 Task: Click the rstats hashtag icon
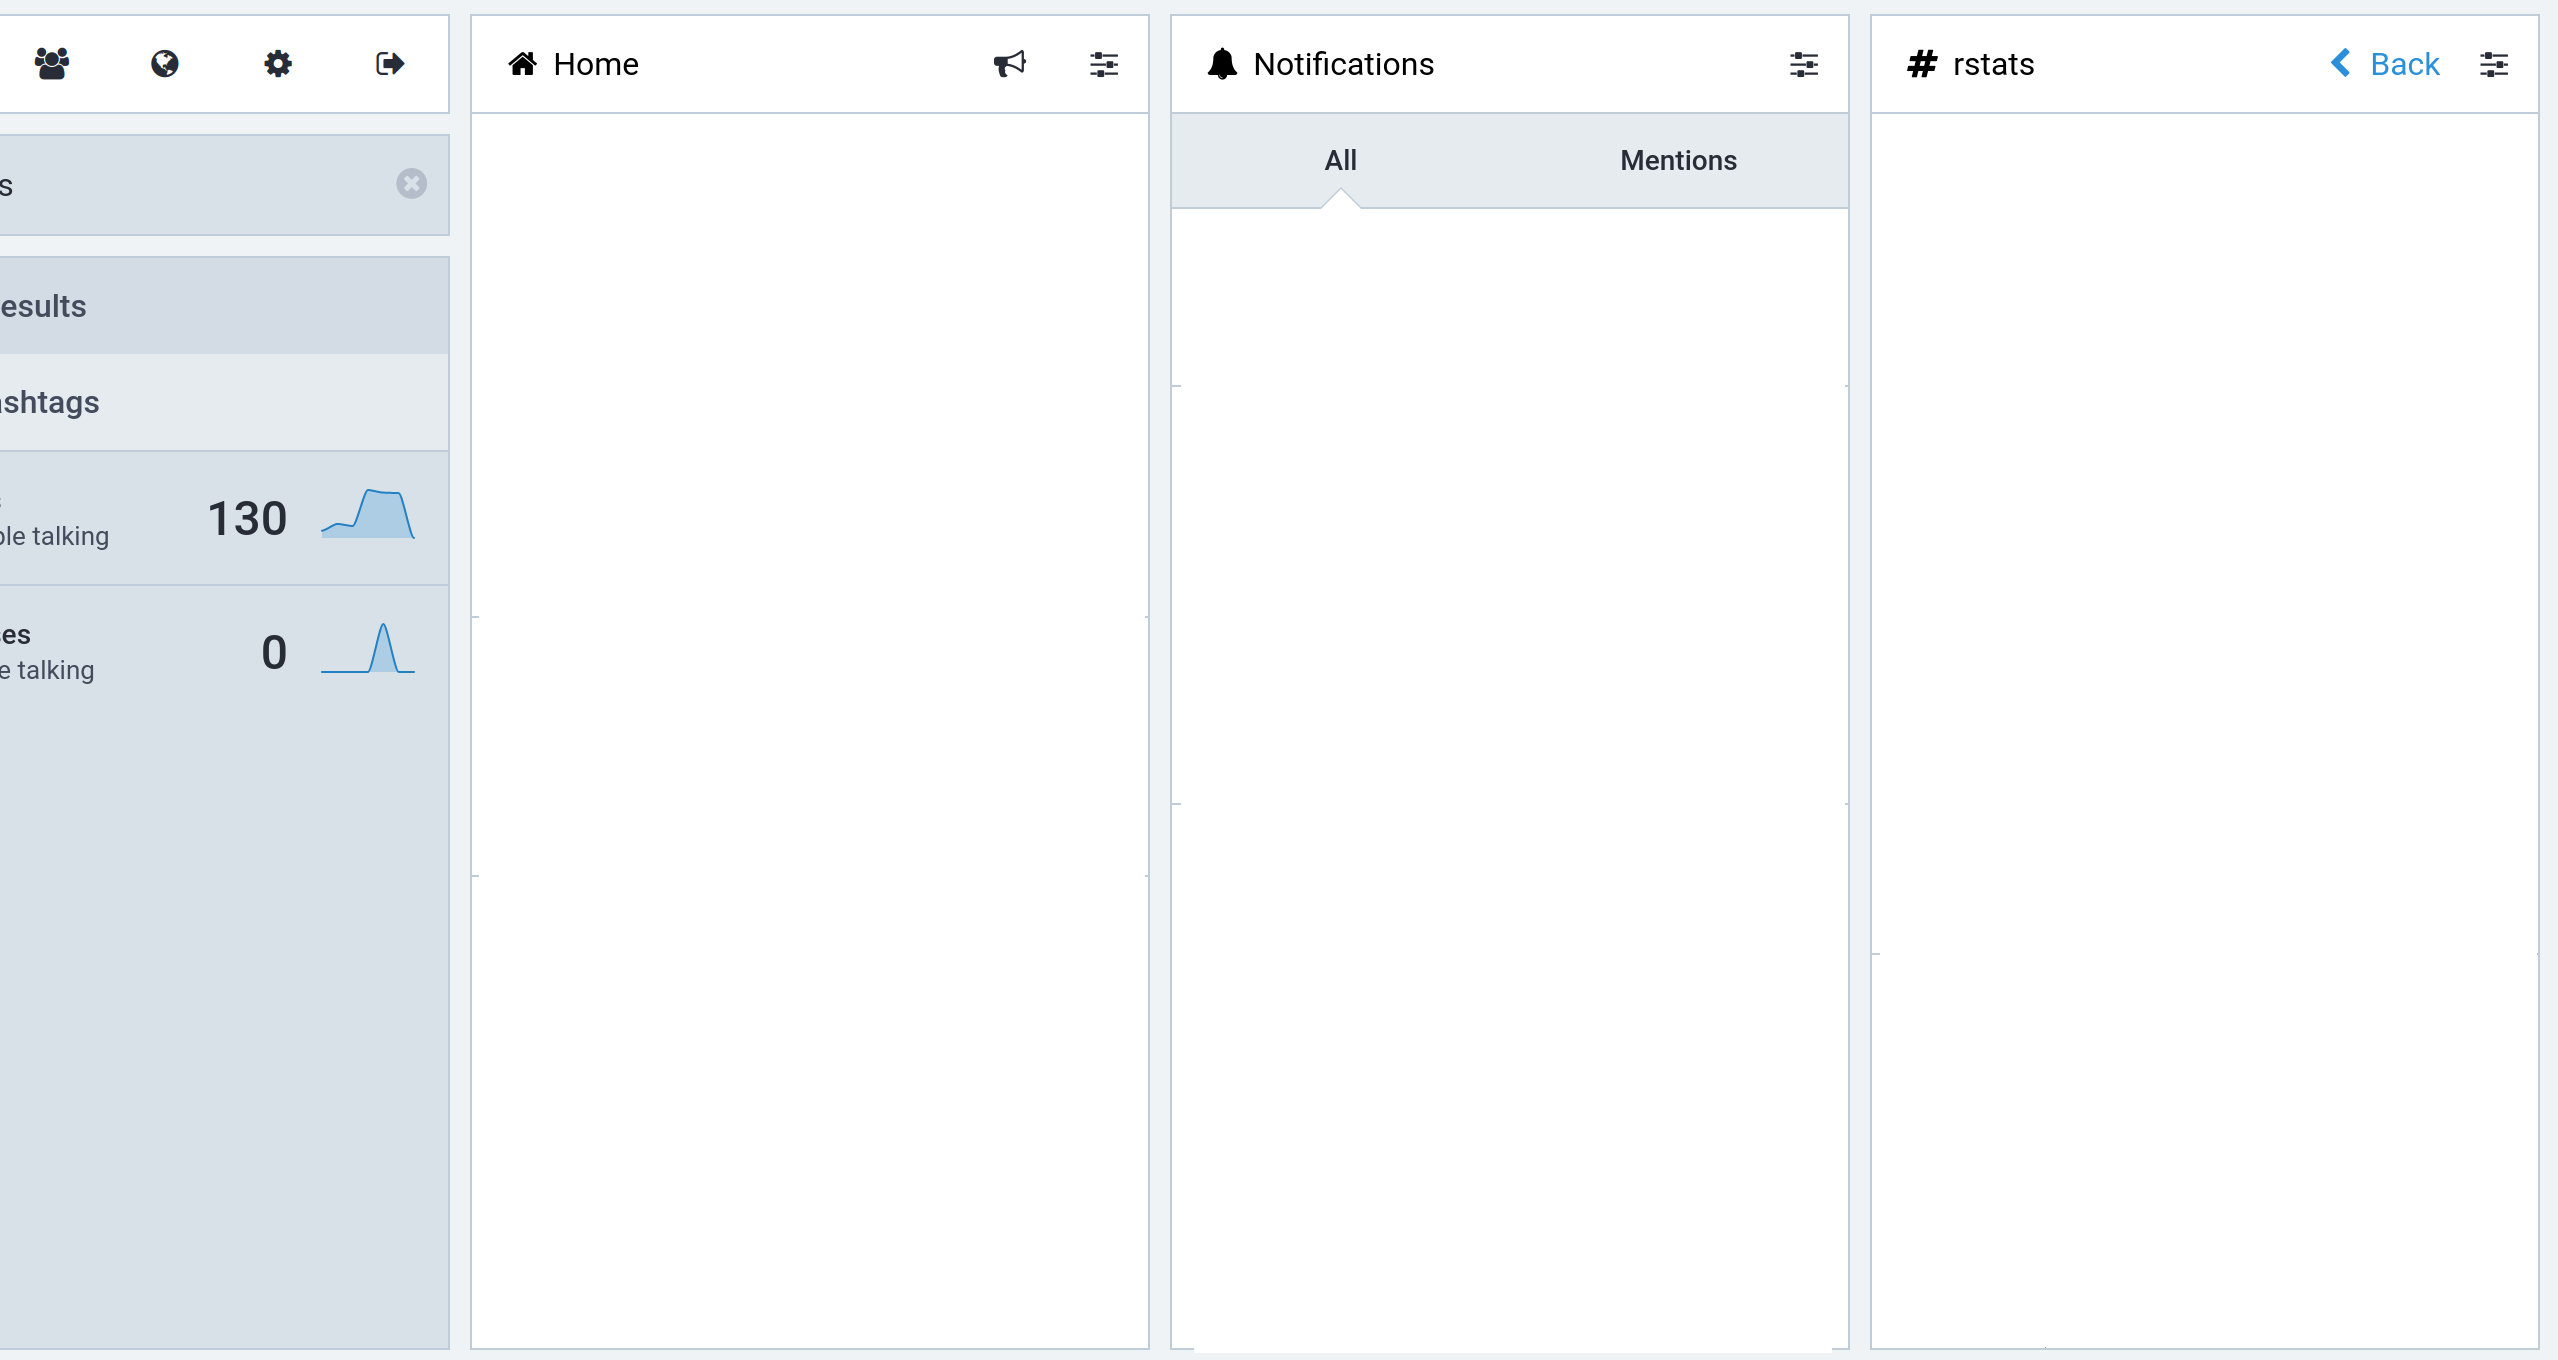(1922, 64)
